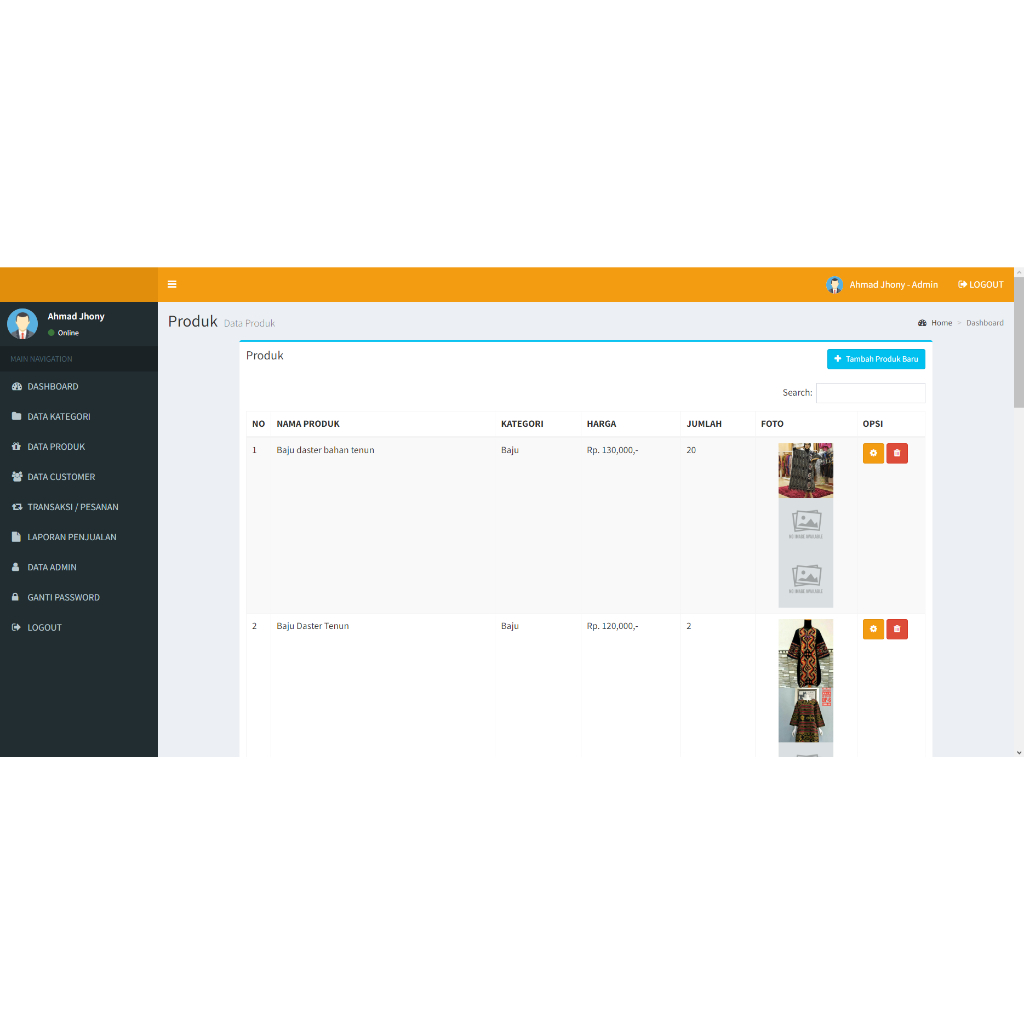Image resolution: width=1024 pixels, height=1024 pixels.
Task: Click the sidebar profile avatar picture
Action: tap(22, 323)
